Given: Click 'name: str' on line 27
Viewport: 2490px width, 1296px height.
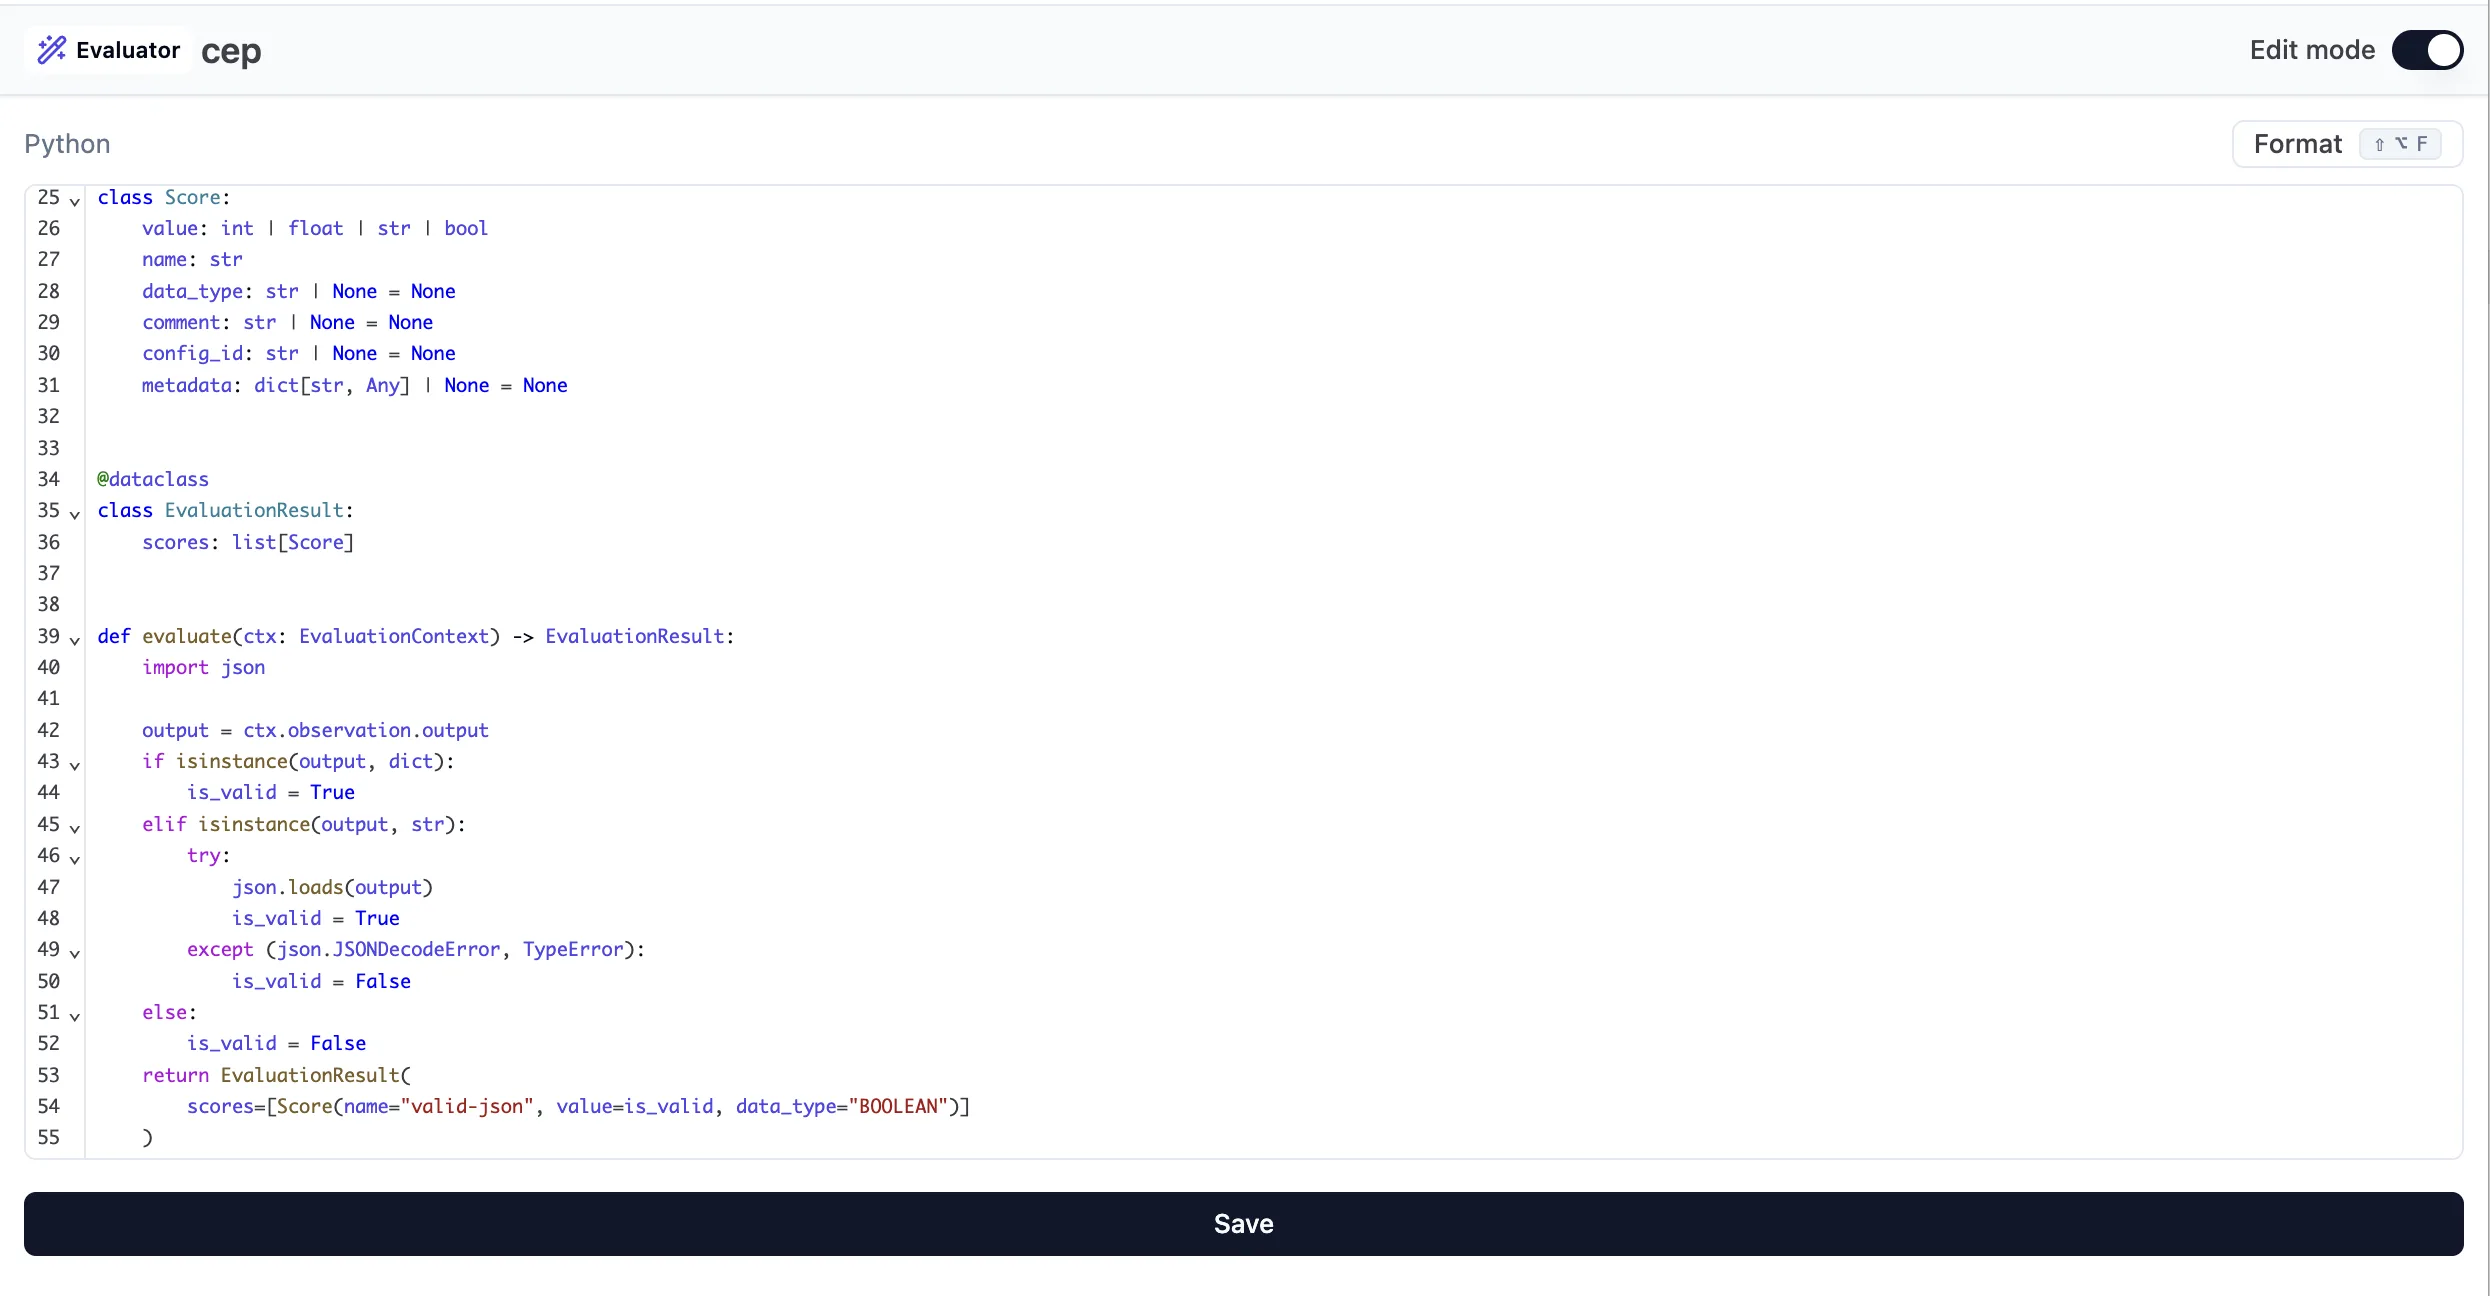Looking at the screenshot, I should point(192,259).
